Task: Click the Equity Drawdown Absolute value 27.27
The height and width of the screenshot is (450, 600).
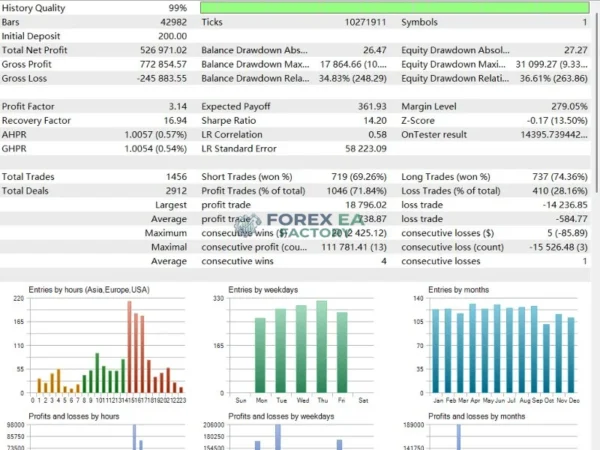Action: (576, 50)
